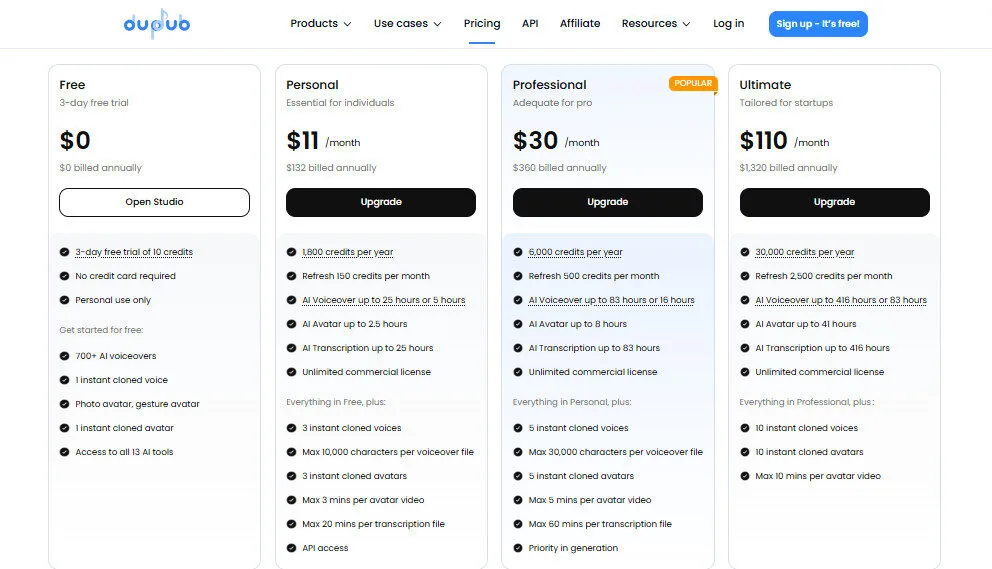
Task: Click the Dupdub logo icon
Action: pos(156,23)
